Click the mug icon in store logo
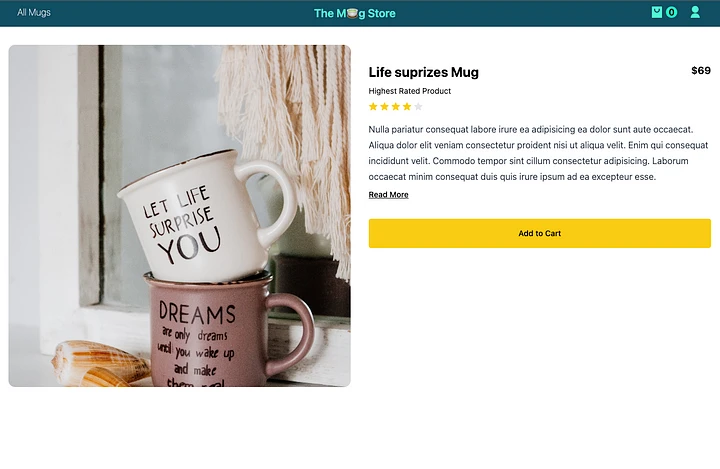Image resolution: width=720 pixels, height=469 pixels. click(x=352, y=13)
